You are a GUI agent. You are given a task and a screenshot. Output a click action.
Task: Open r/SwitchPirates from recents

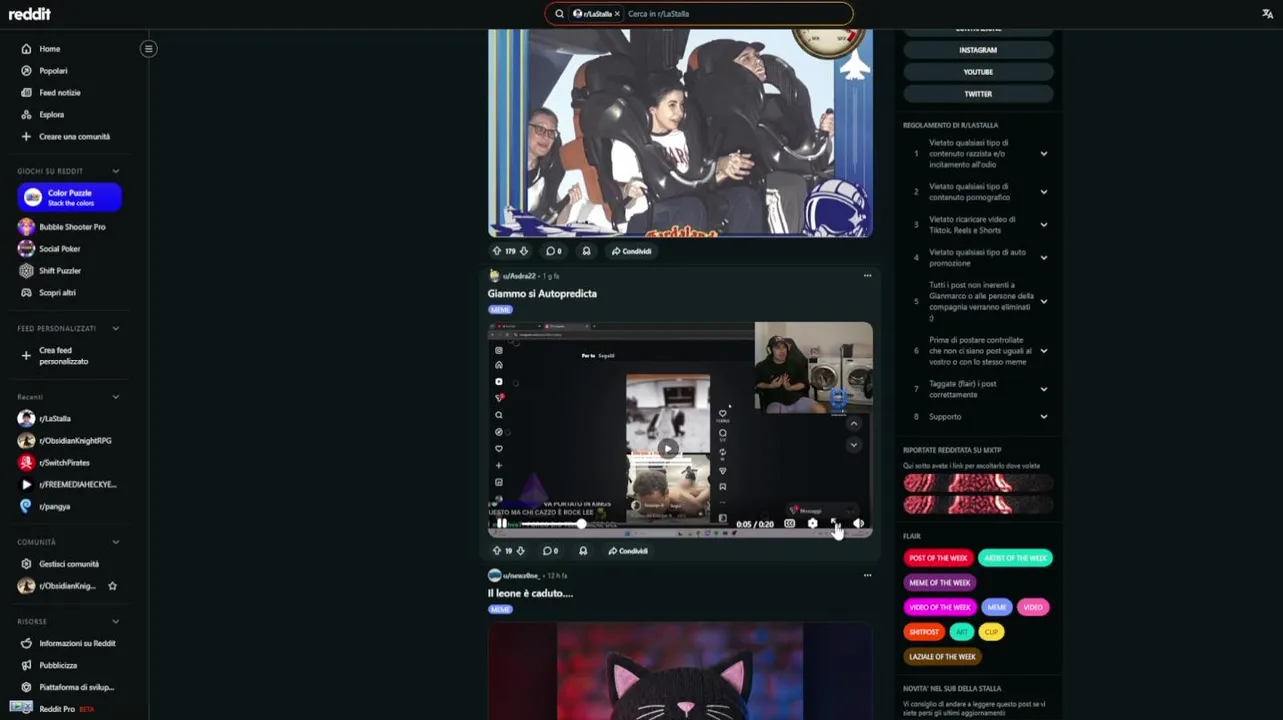[66, 463]
